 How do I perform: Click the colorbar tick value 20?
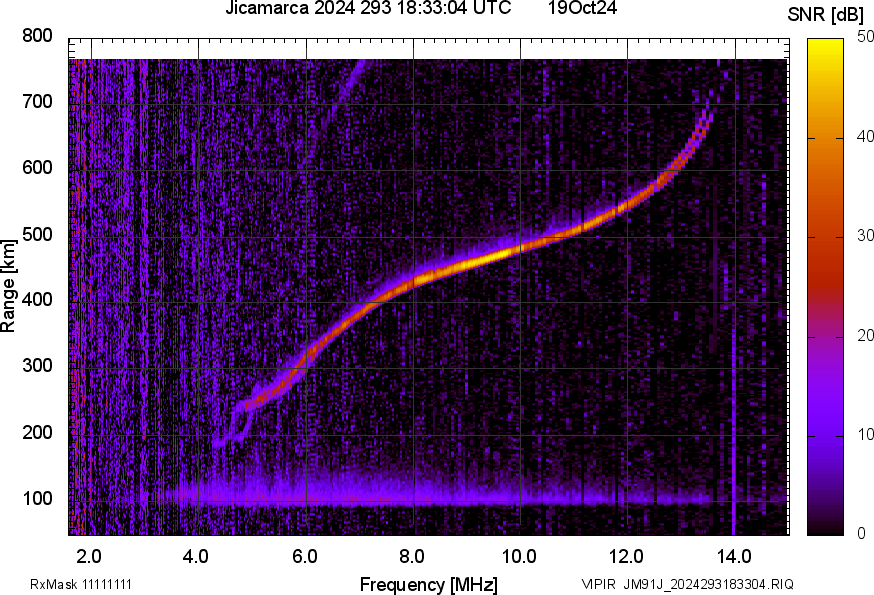click(865, 336)
